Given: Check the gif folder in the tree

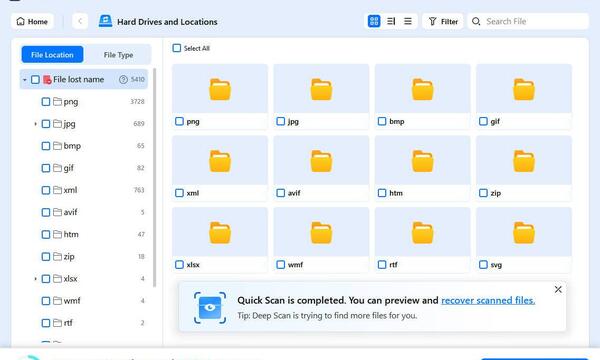Looking at the screenshot, I should pos(46,168).
